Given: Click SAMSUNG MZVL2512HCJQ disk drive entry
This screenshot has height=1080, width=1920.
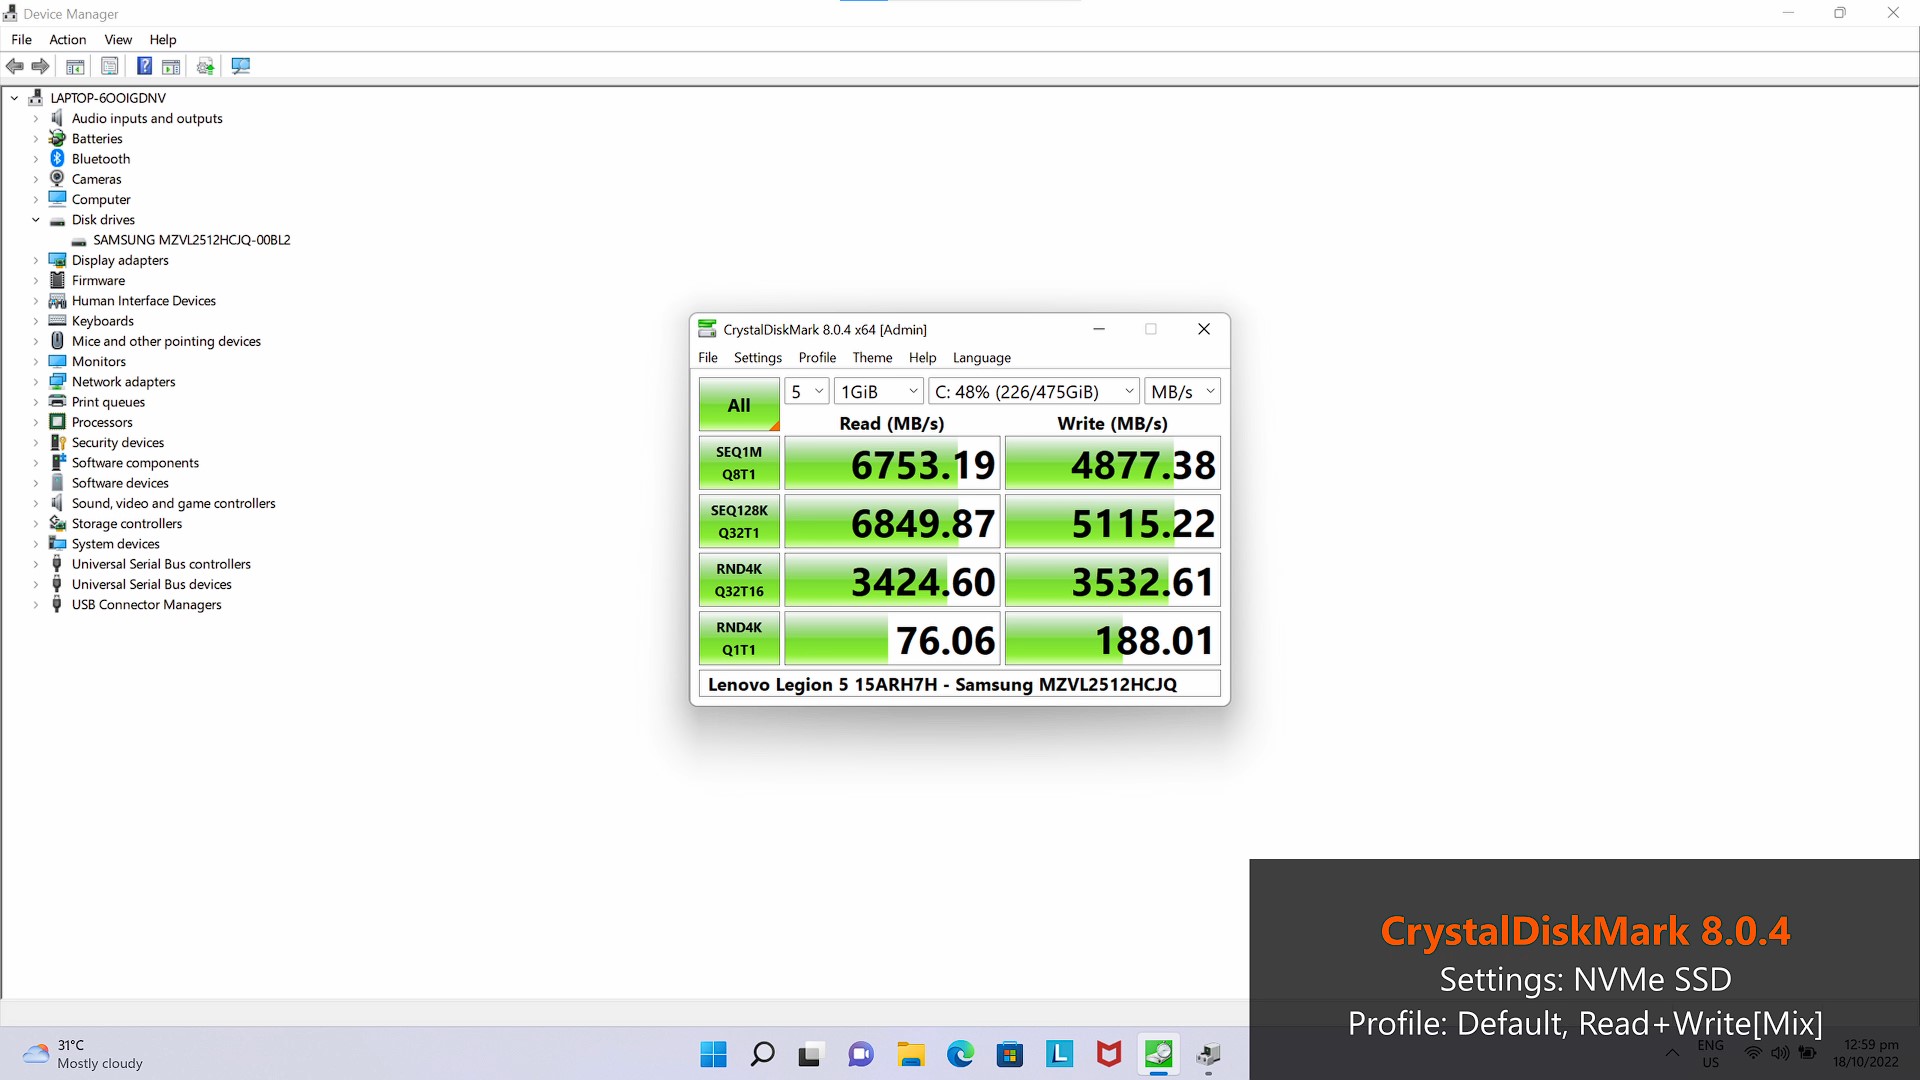Looking at the screenshot, I should [x=194, y=239].
